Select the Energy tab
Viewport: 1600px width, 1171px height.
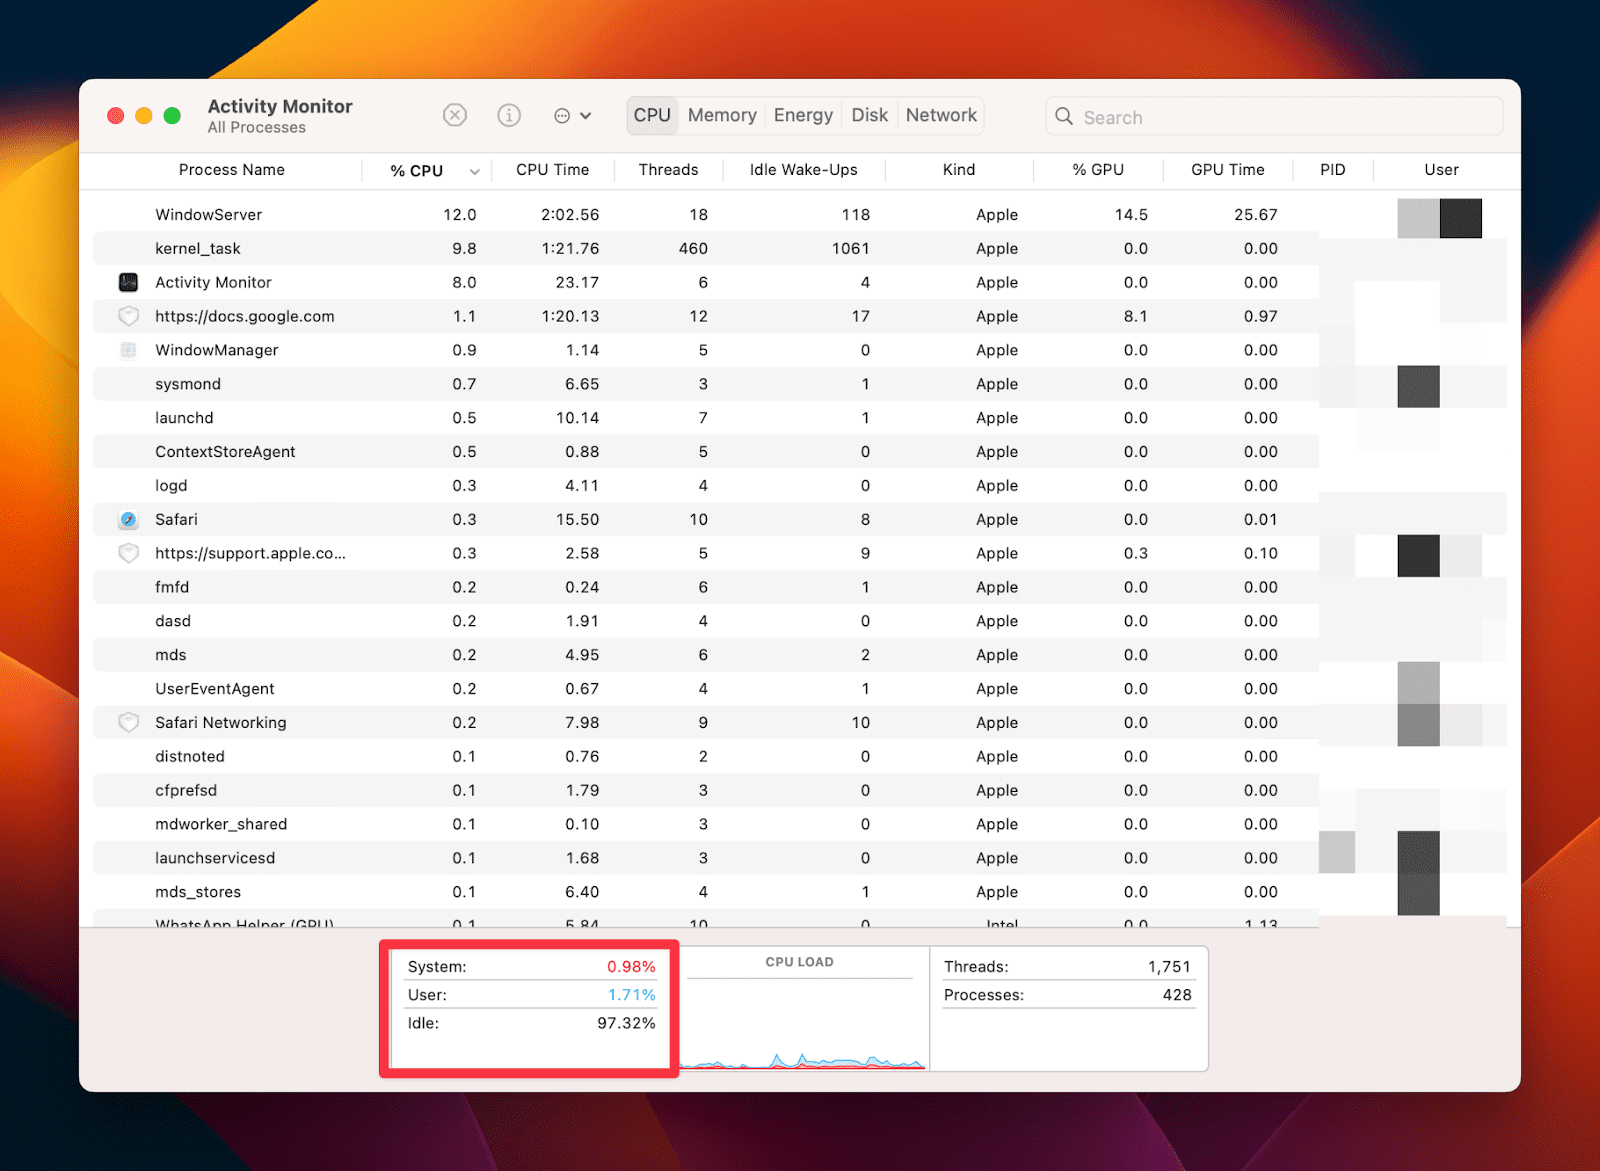[803, 115]
